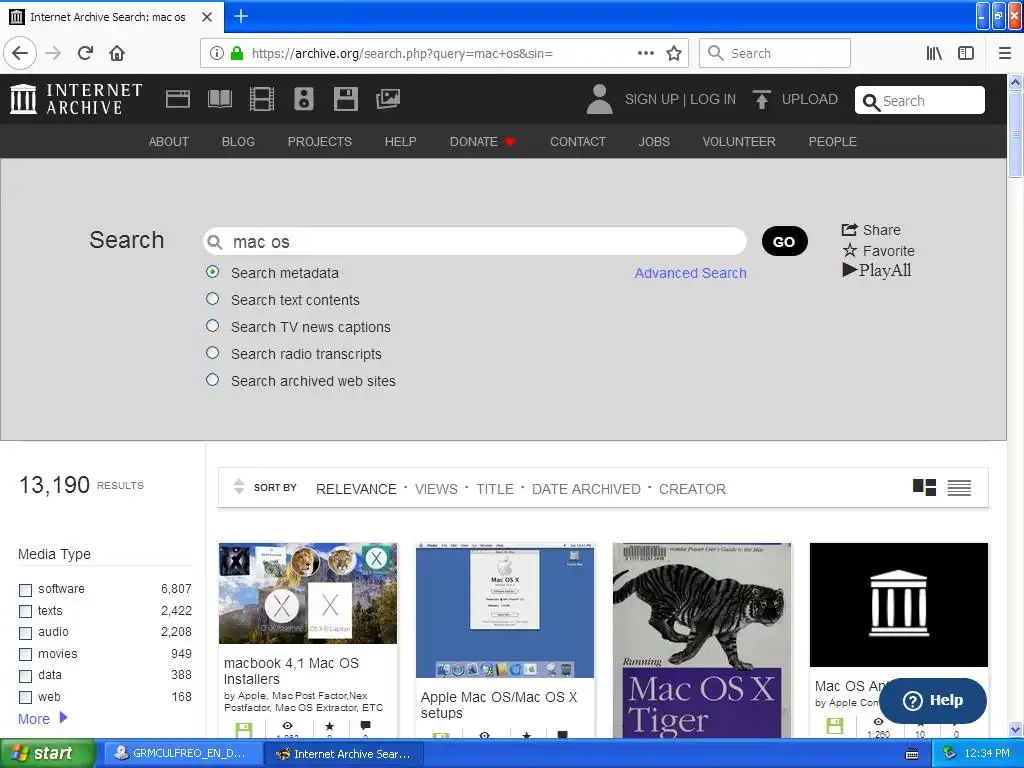The image size is (1024, 768).
Task: Open the Video film-strip icon
Action: [x=262, y=99]
